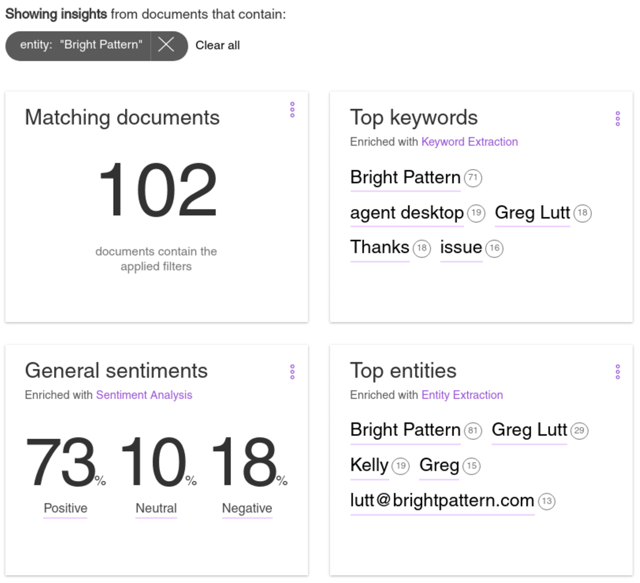The width and height of the screenshot is (640, 583).
Task: Select the lutt@brightpattern.com entity
Action: [x=442, y=501]
